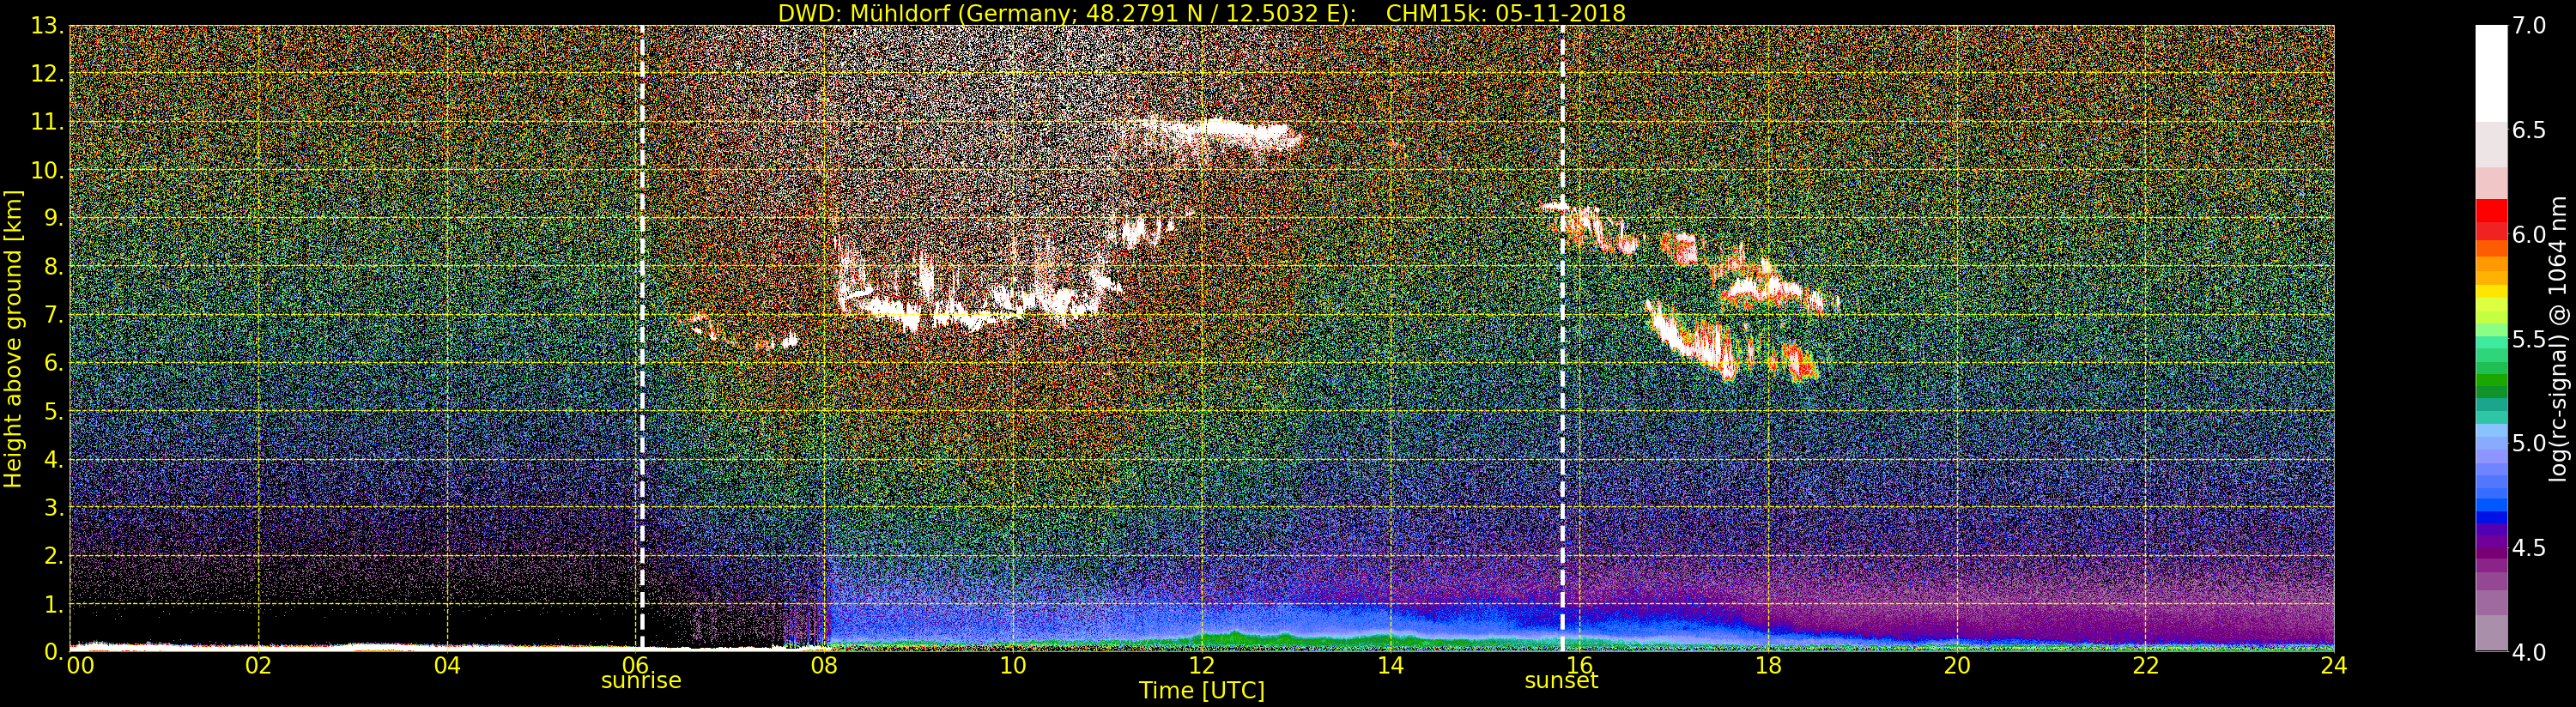2576x707 pixels.
Task: Click the height axis tick label 12
Action: (47, 74)
